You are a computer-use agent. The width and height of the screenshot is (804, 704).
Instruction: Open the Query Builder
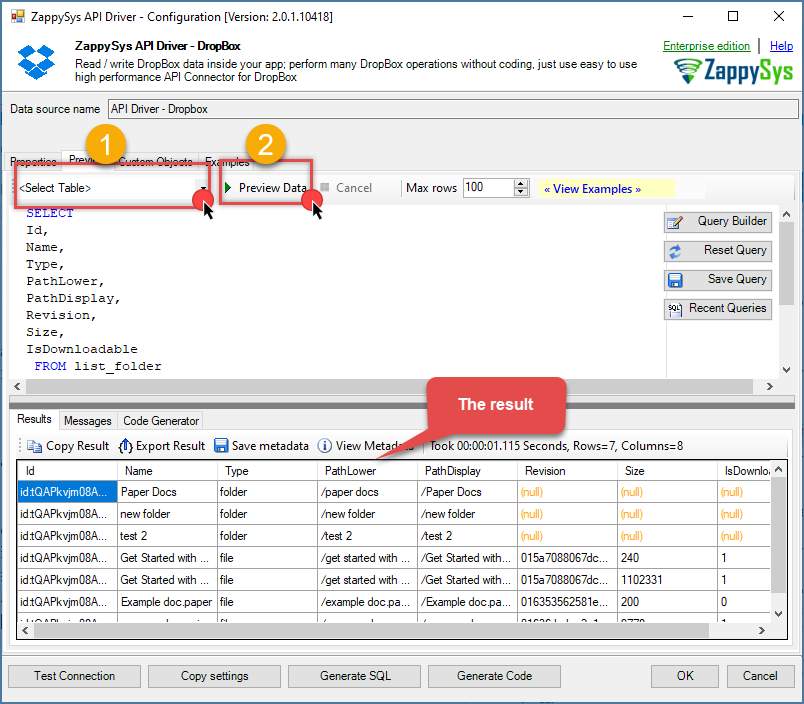click(718, 222)
